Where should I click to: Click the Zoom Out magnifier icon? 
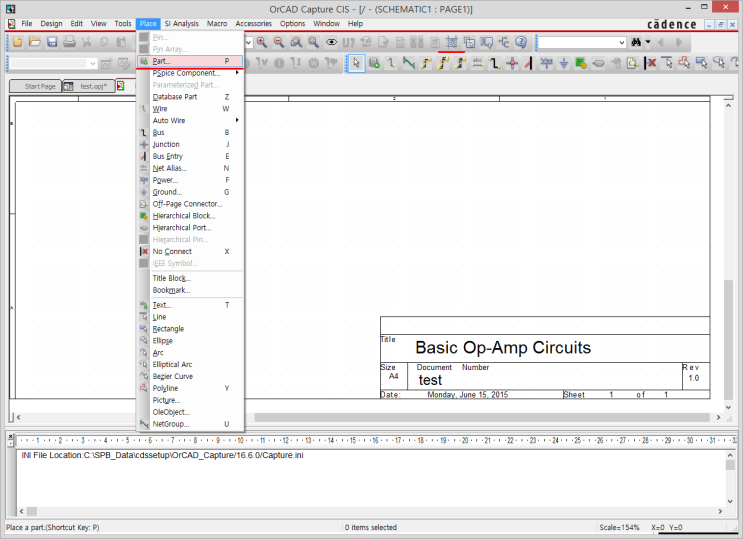pyautogui.click(x=279, y=42)
